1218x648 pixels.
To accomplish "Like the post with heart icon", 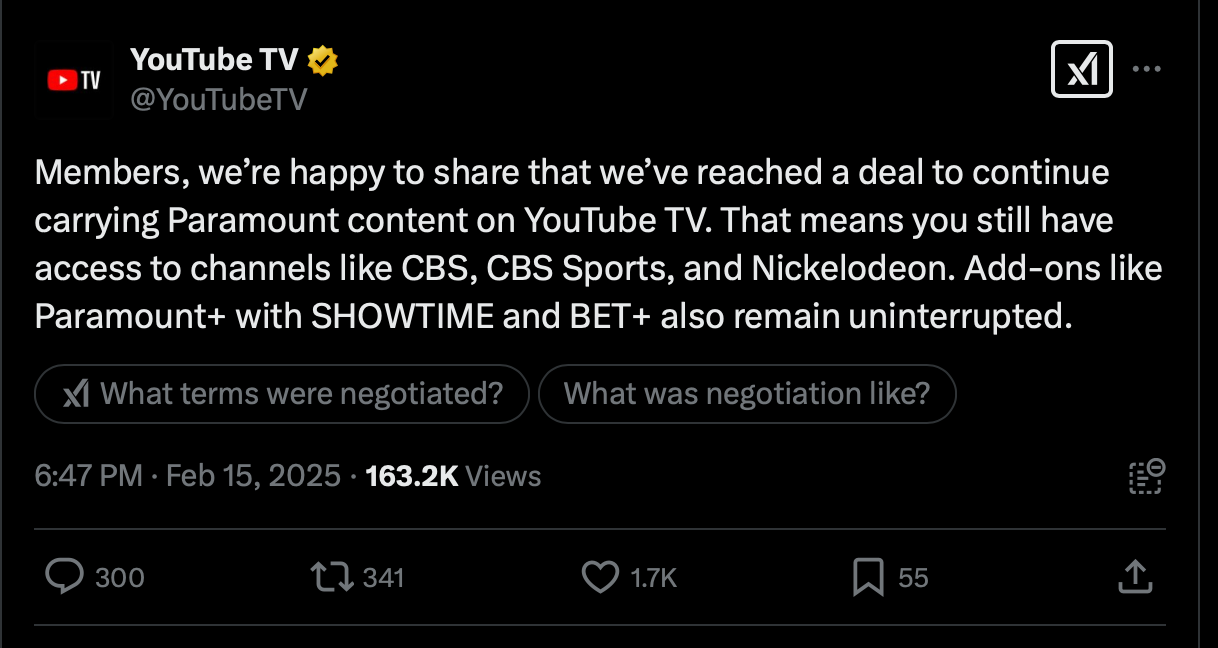I will pyautogui.click(x=600, y=577).
